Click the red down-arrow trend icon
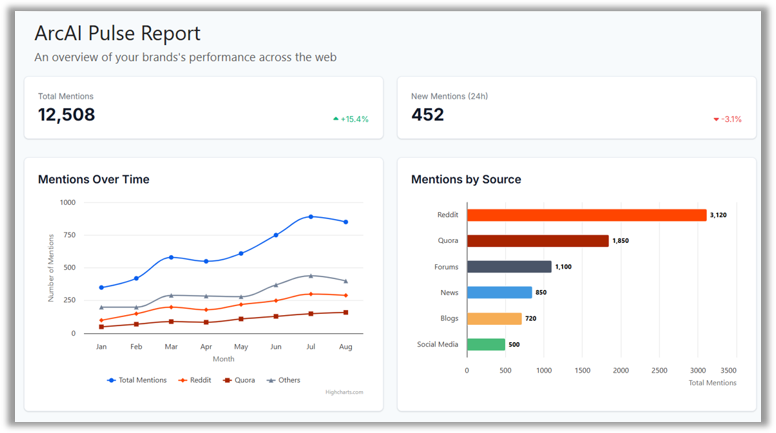This screenshot has width=776, height=433. [716, 119]
